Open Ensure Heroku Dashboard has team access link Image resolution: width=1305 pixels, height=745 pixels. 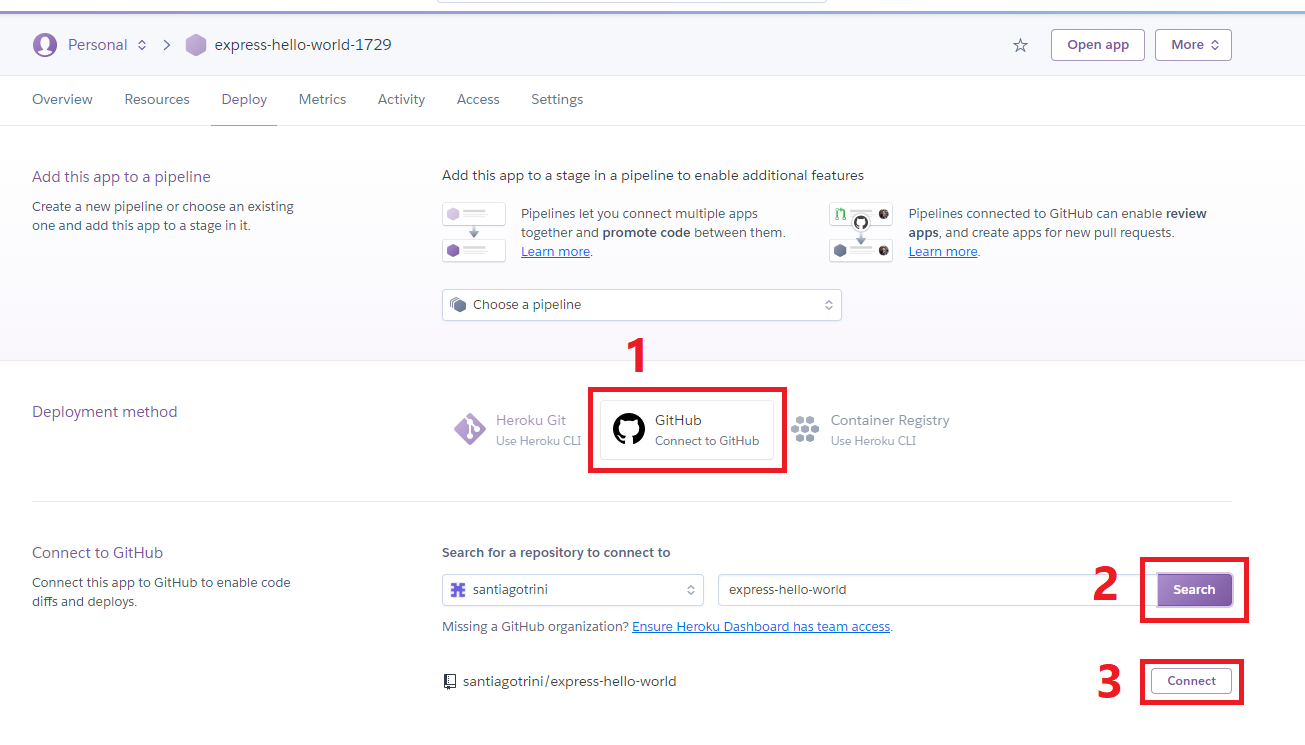click(x=761, y=627)
